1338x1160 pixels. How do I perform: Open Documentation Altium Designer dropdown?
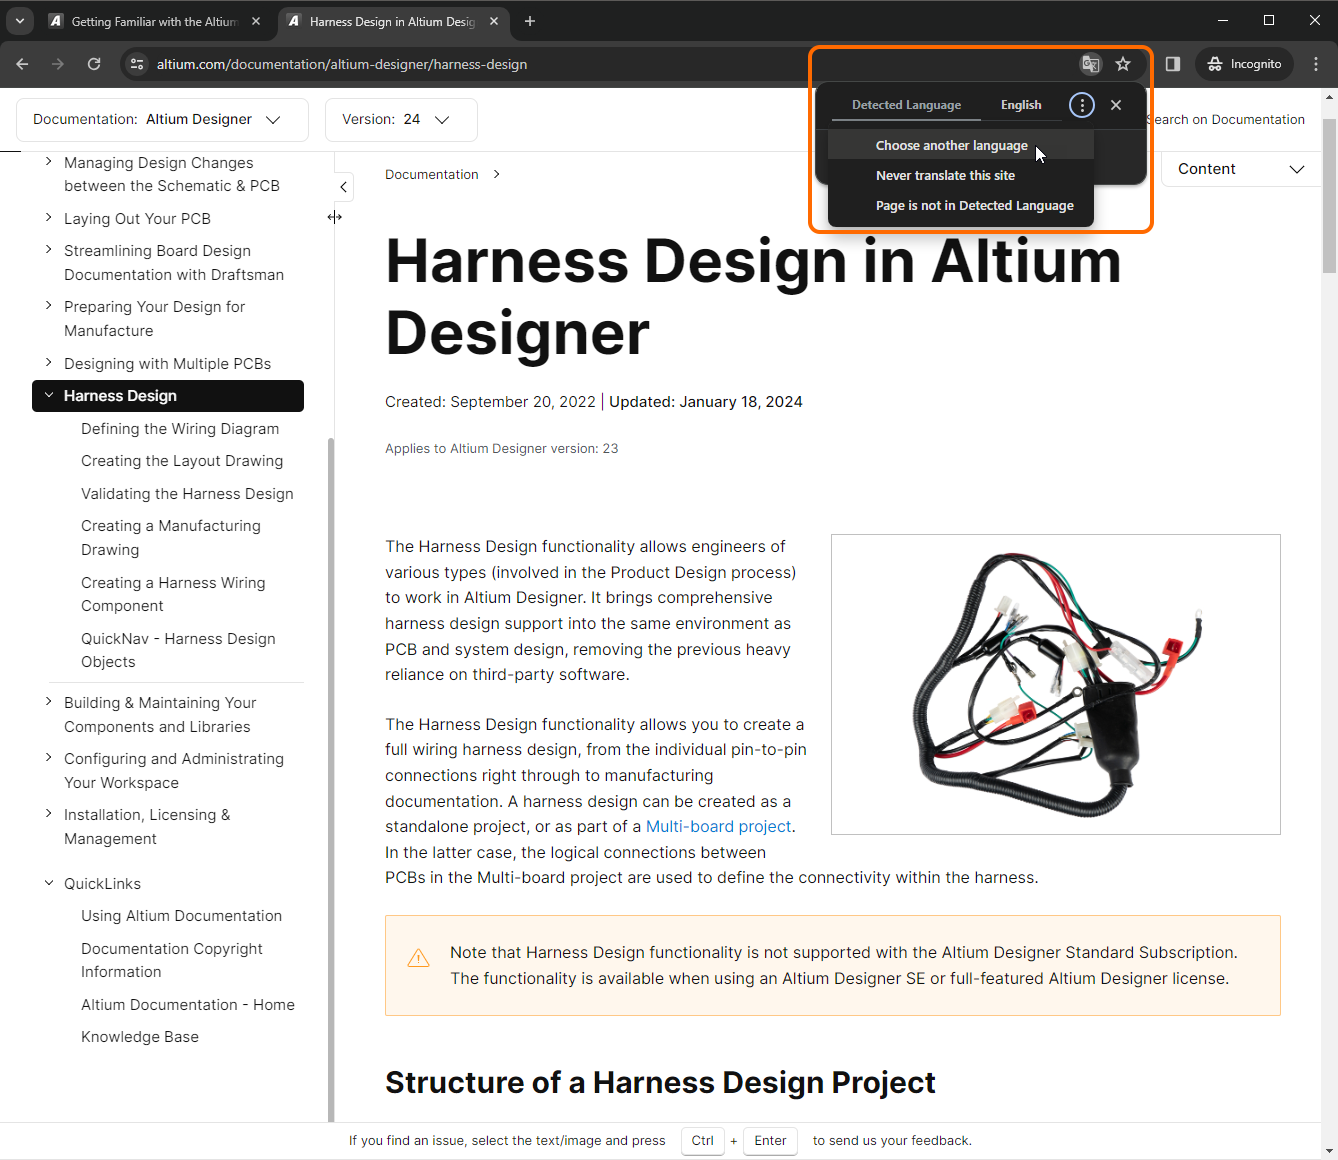click(x=162, y=119)
